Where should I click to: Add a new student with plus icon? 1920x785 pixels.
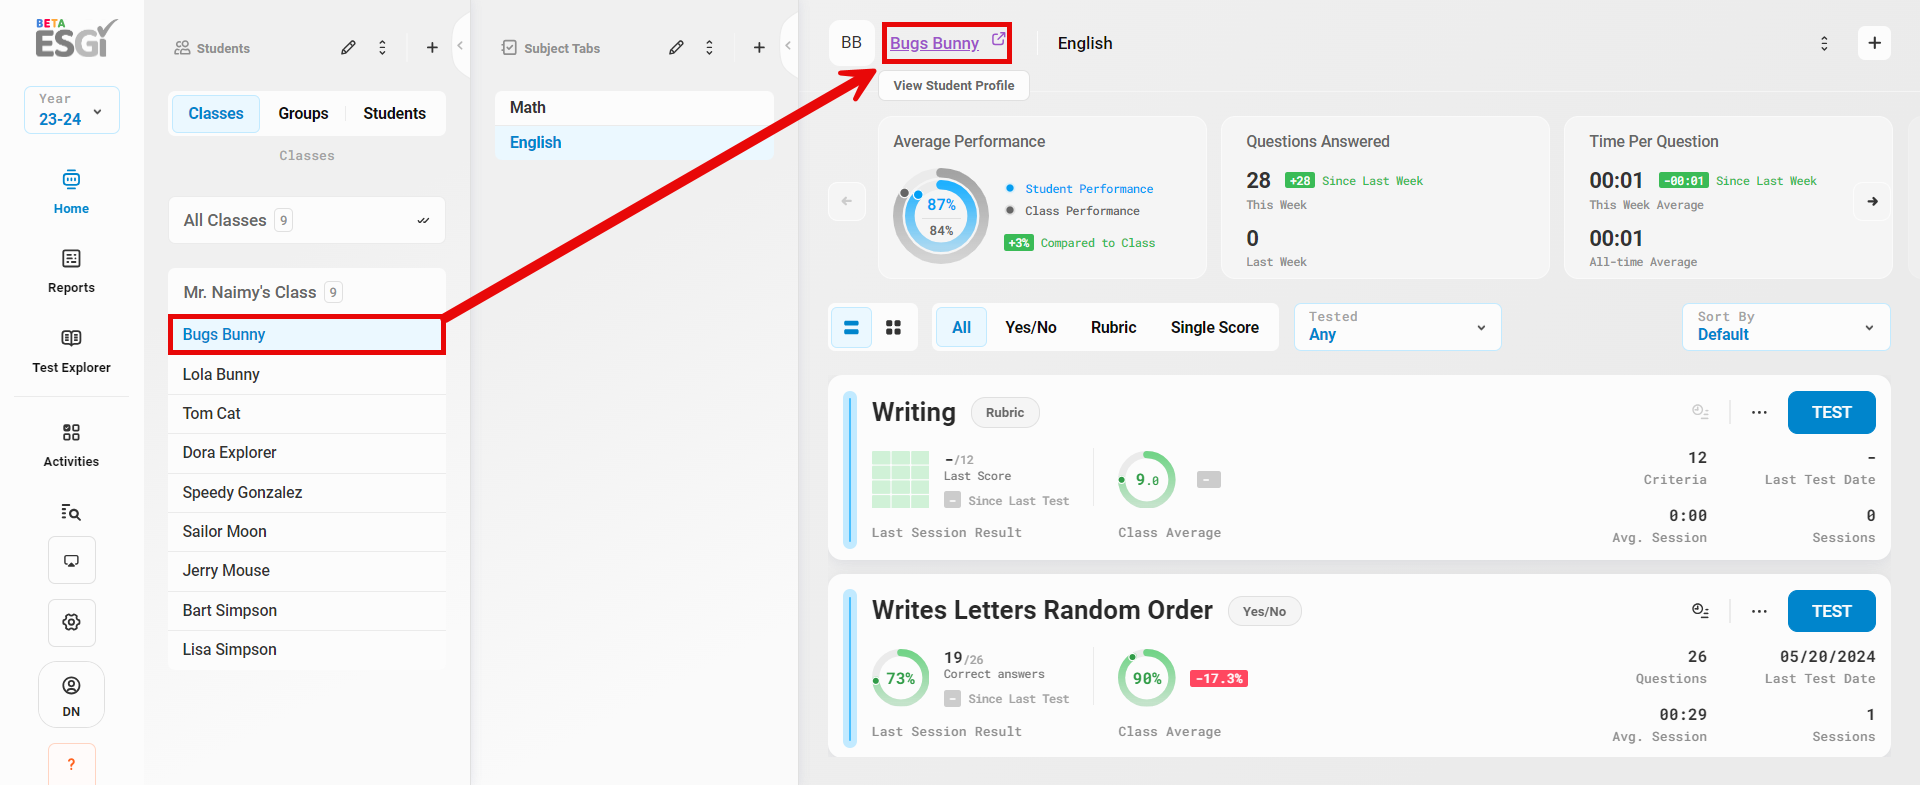click(x=432, y=47)
